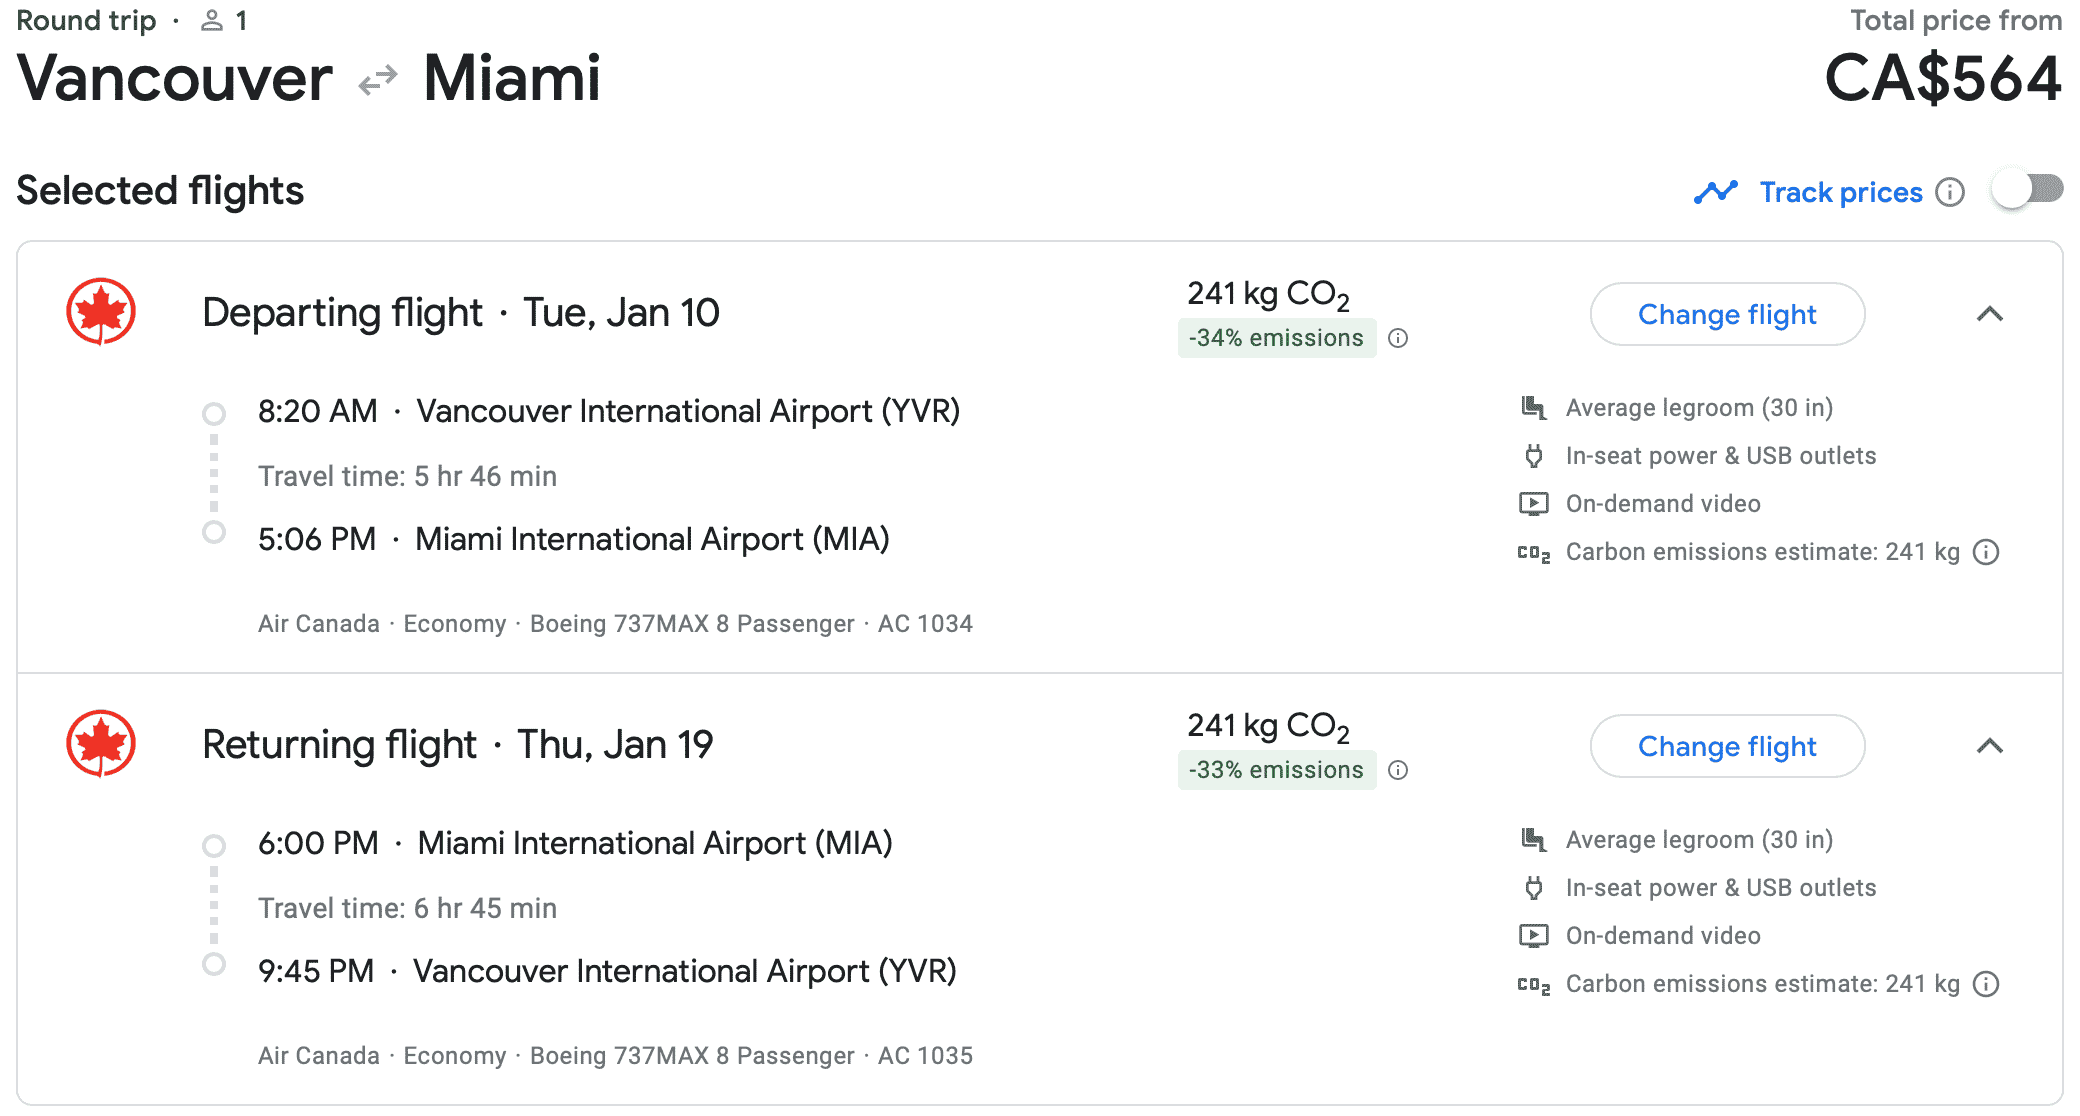Collapse the returning flight details

coord(1990,746)
